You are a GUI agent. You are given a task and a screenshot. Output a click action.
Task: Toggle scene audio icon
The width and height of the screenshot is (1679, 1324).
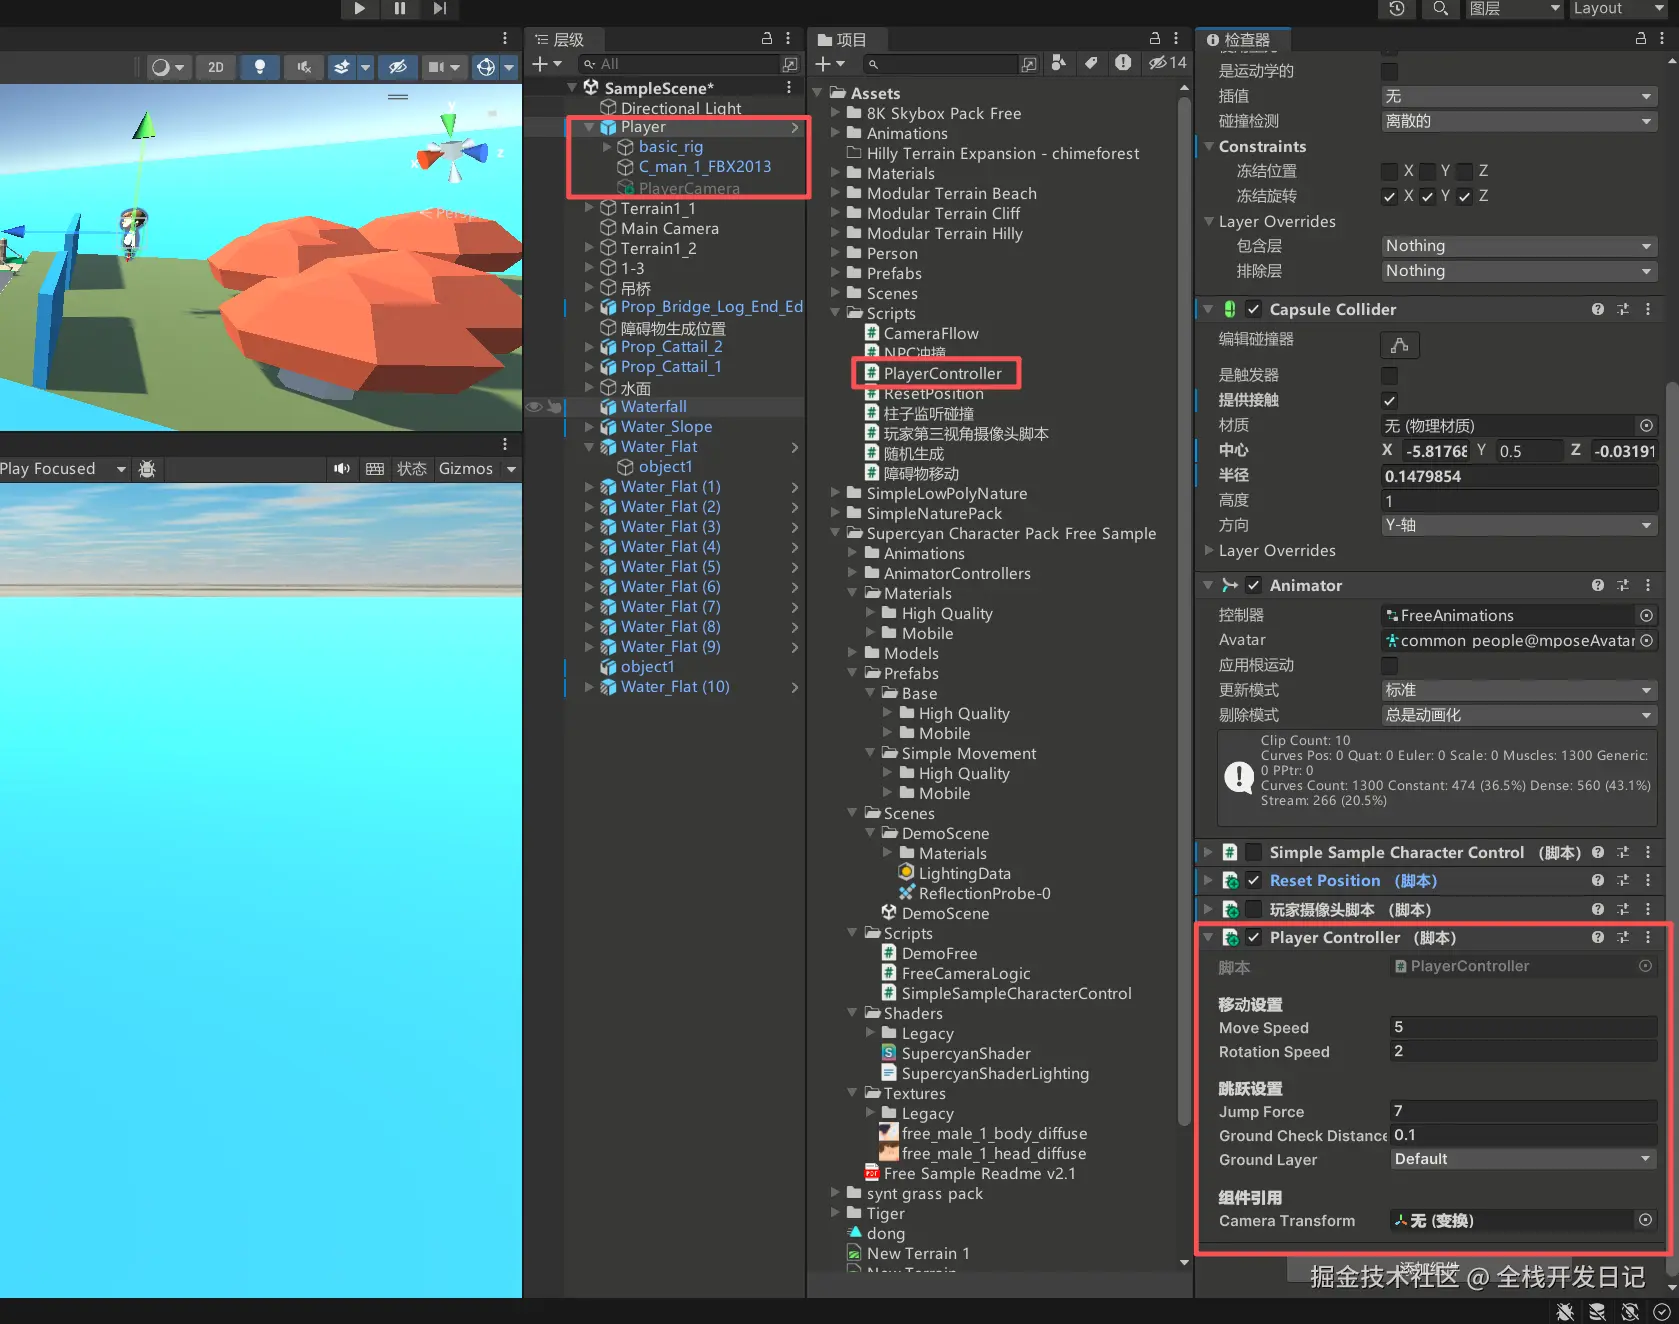pyautogui.click(x=304, y=67)
